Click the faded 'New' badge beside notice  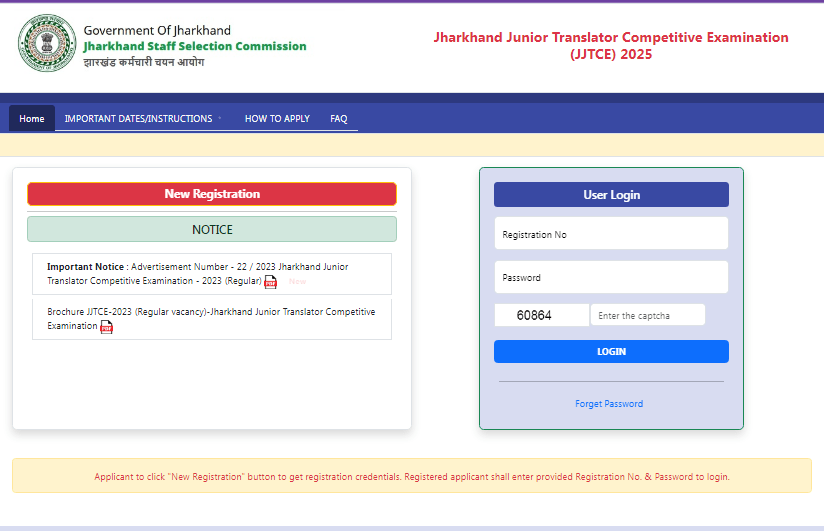(297, 282)
